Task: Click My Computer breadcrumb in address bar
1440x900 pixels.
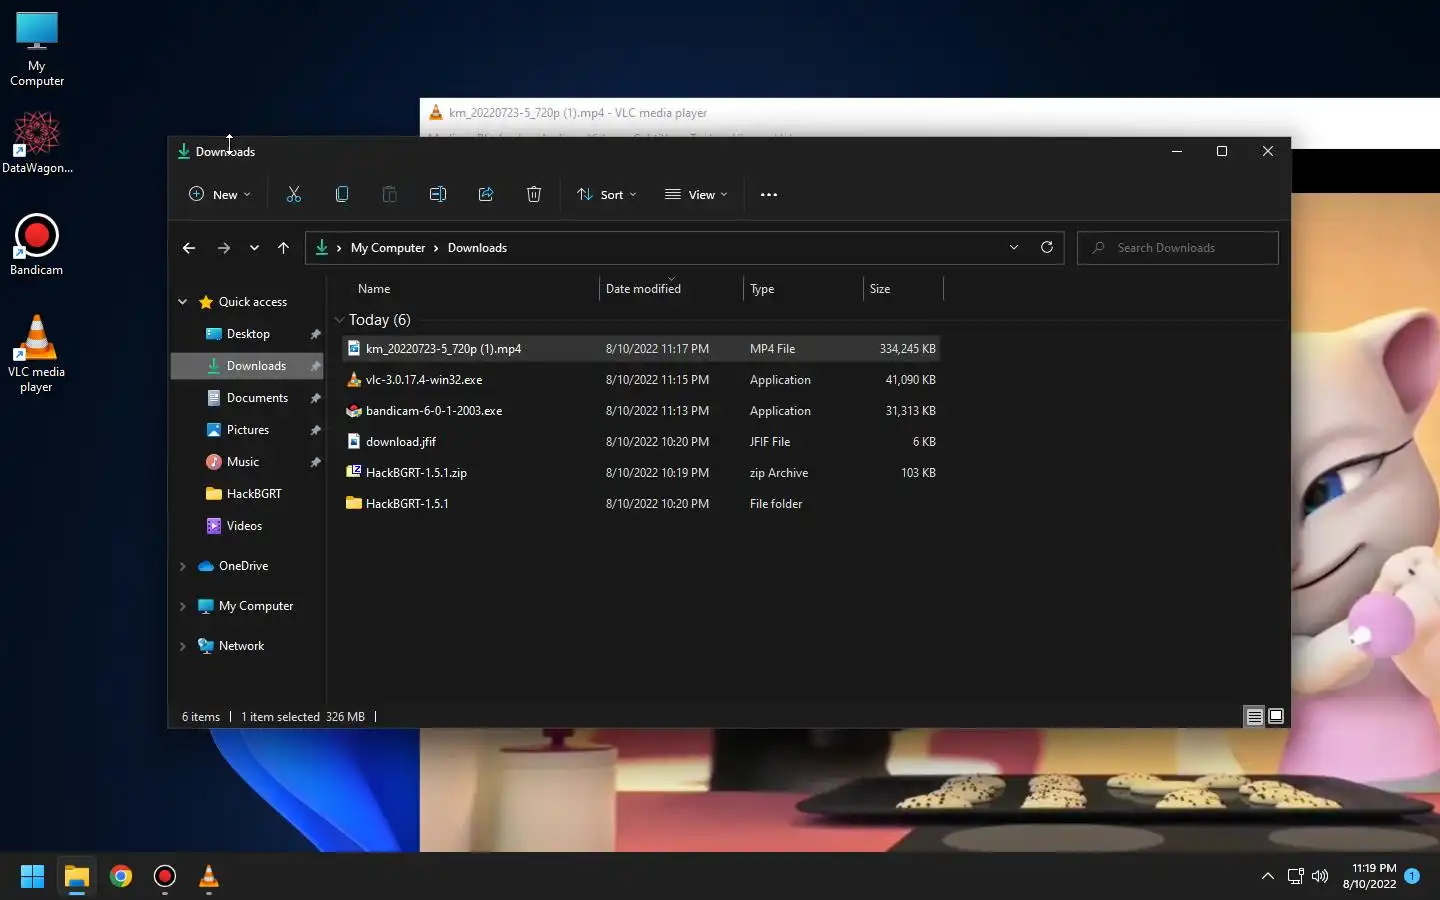Action: [x=388, y=248]
